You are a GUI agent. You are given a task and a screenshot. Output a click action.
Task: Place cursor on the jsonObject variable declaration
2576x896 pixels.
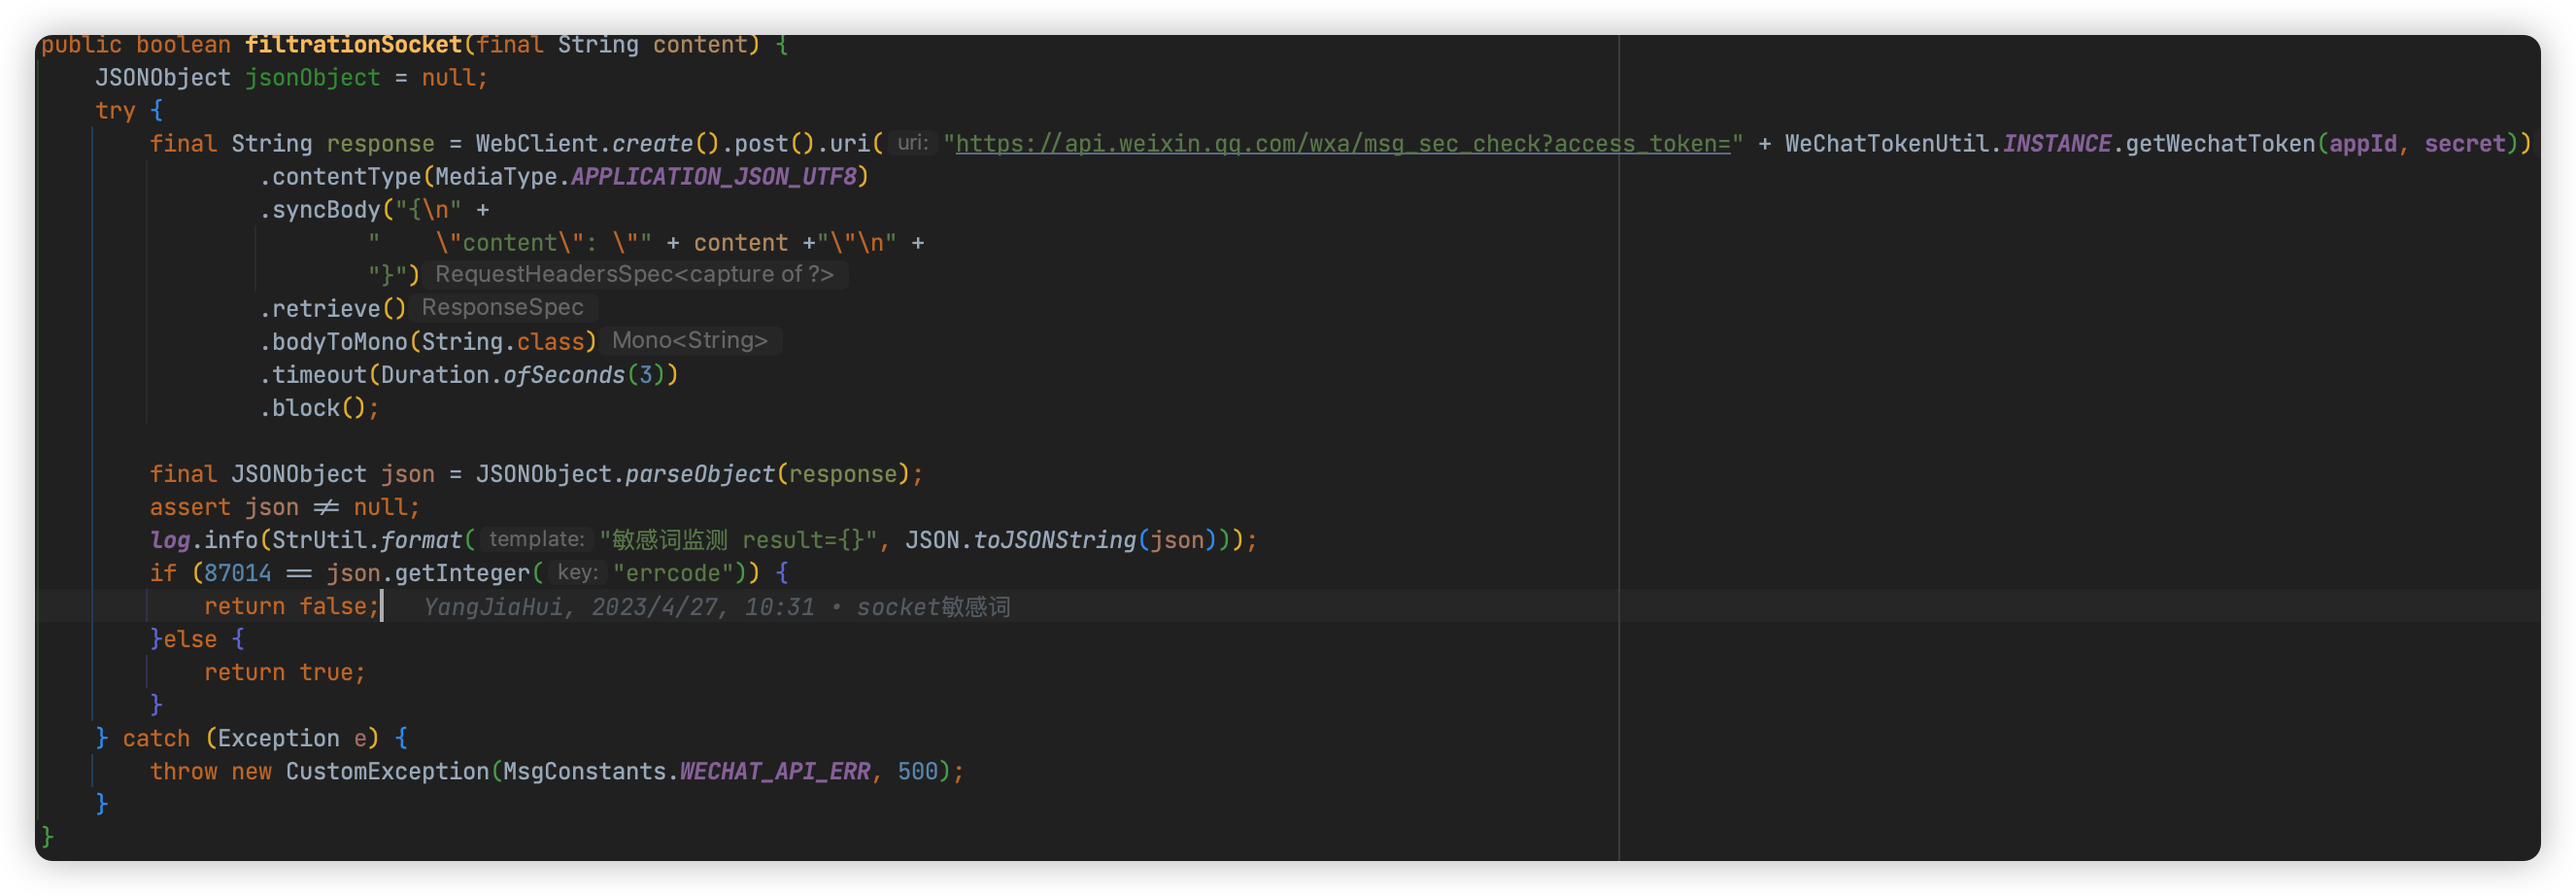pyautogui.click(x=312, y=78)
